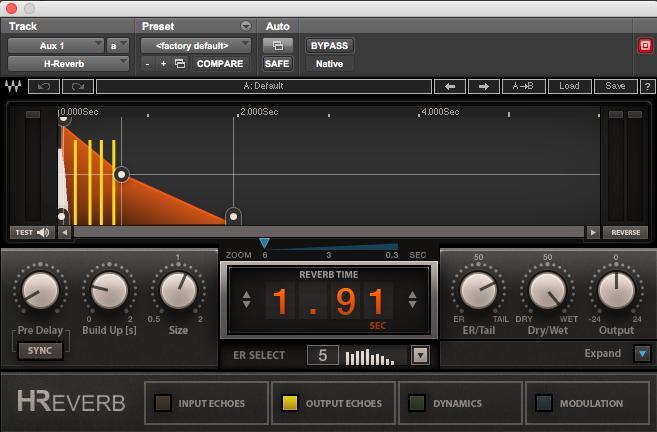This screenshot has height=432, width=657.
Task: Click the Native format label
Action: [329, 64]
